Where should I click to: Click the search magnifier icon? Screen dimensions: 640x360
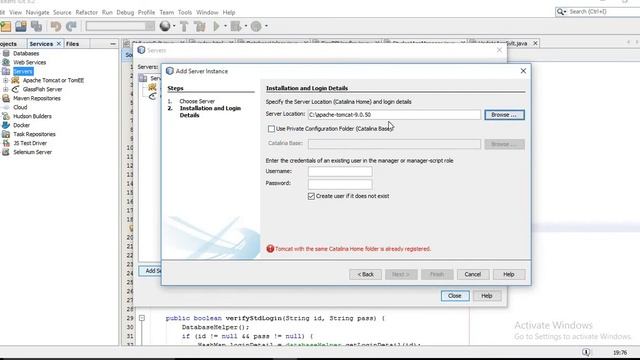pos(561,12)
